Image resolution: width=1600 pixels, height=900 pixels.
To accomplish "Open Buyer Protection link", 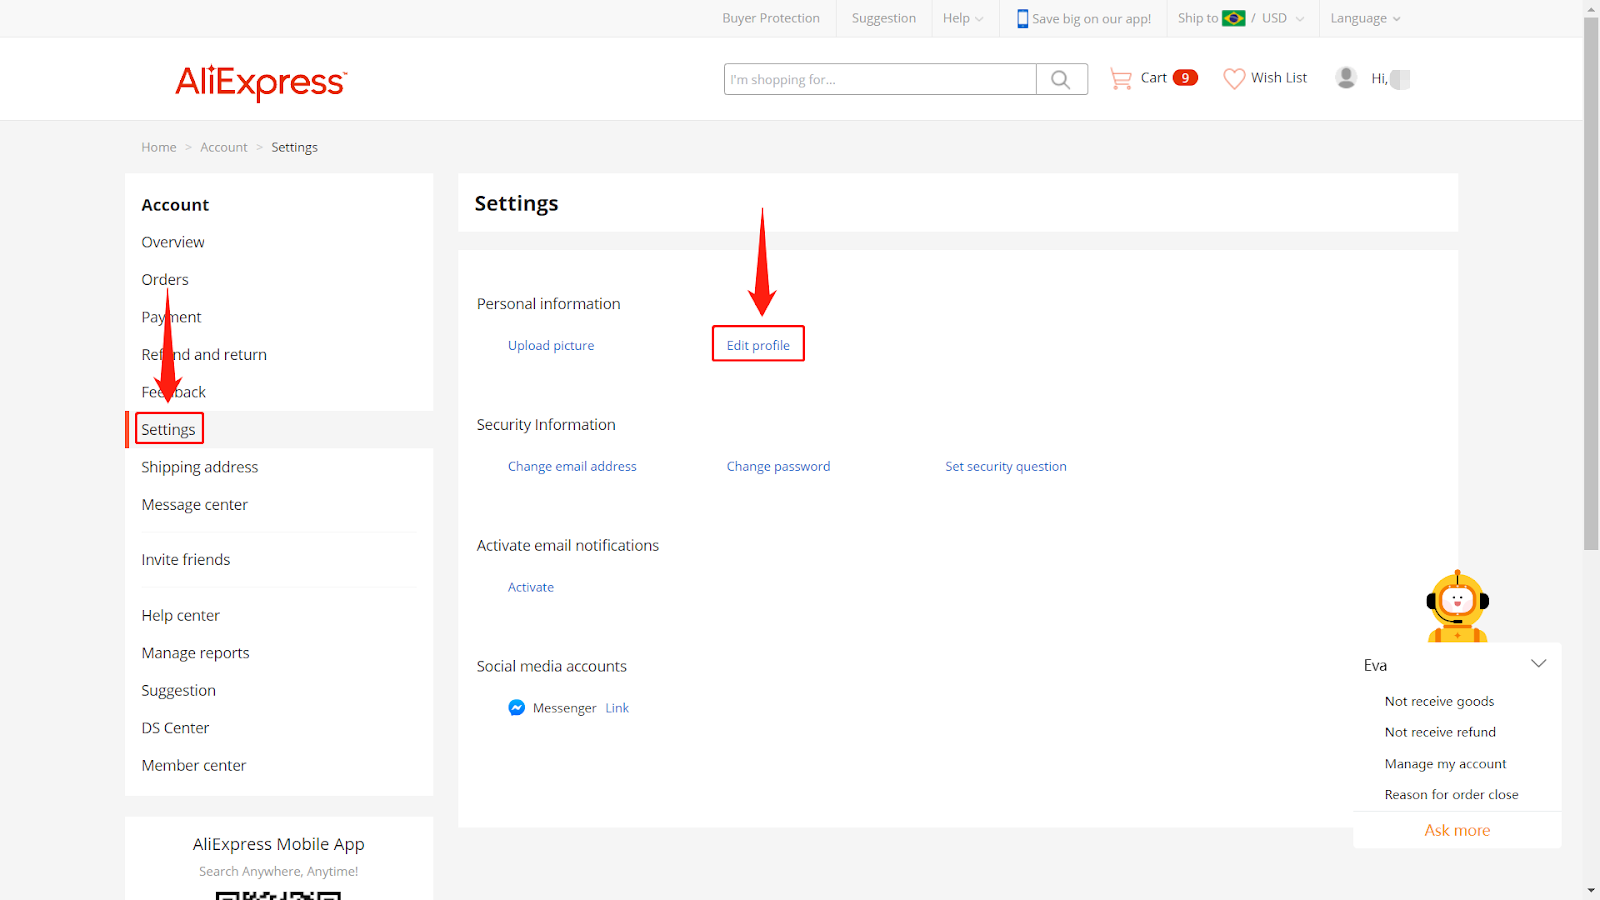I will (771, 18).
